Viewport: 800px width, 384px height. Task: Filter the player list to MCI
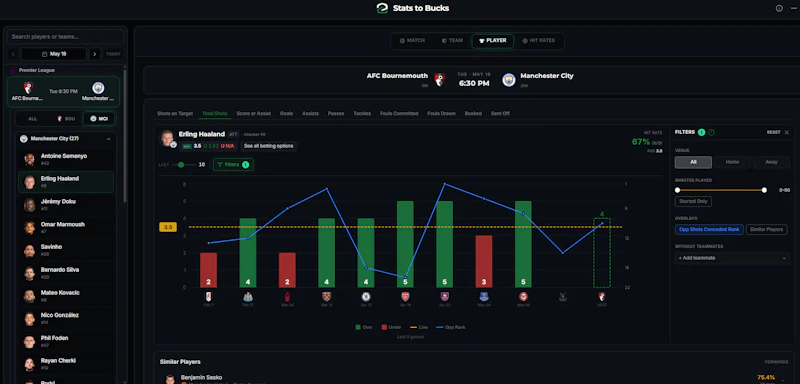98,119
